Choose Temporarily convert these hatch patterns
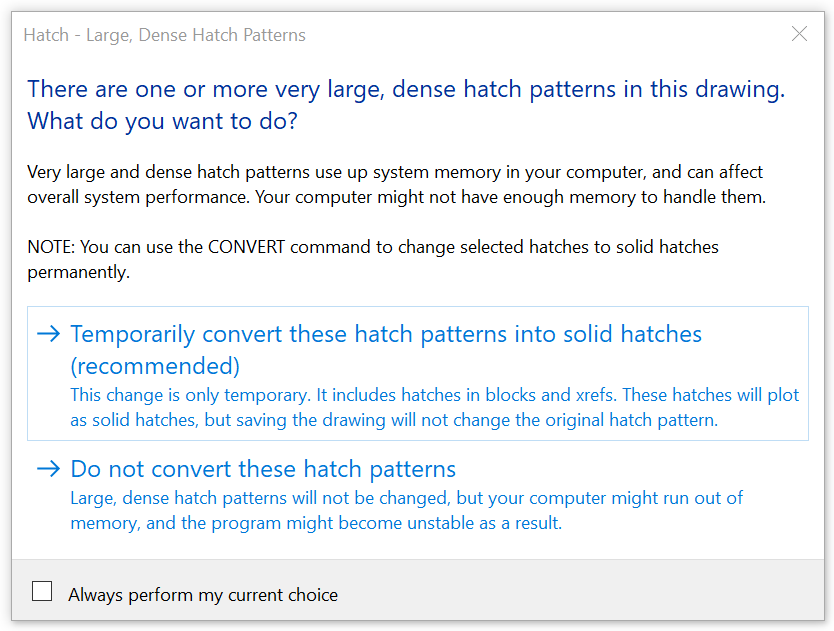Image resolution: width=834 pixels, height=631 pixels. point(386,334)
